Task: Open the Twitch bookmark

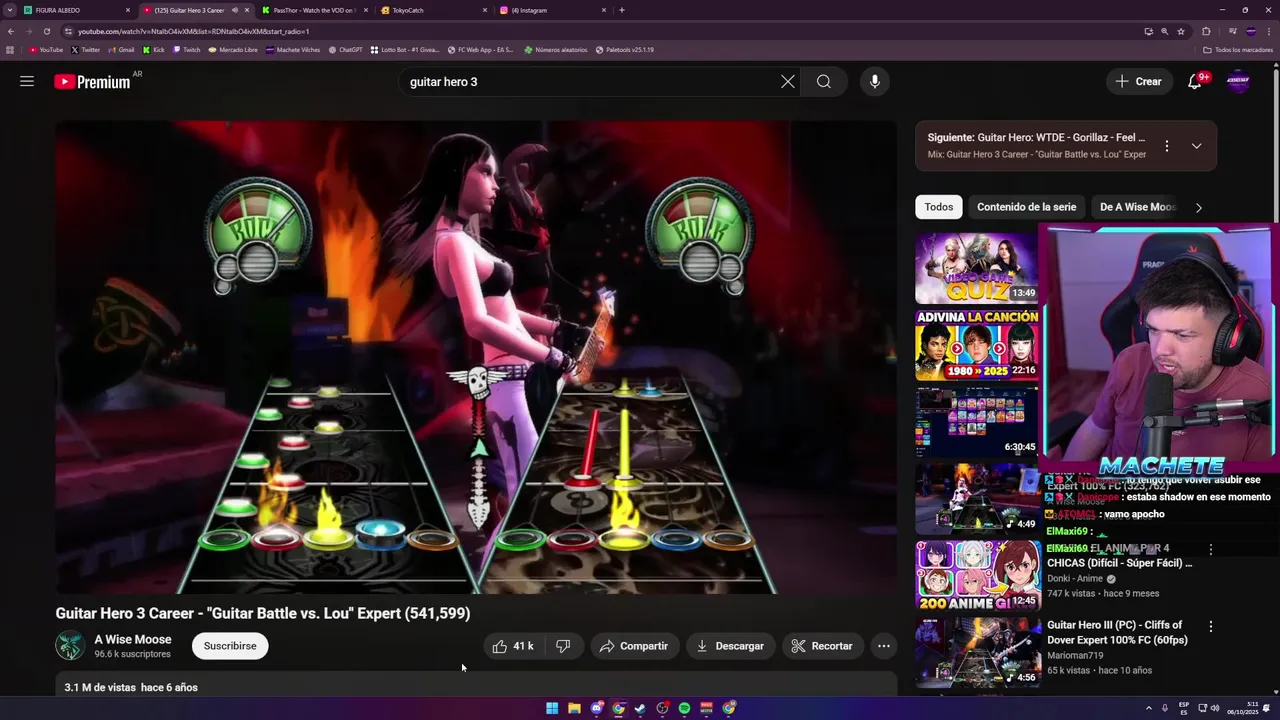Action: click(187, 50)
